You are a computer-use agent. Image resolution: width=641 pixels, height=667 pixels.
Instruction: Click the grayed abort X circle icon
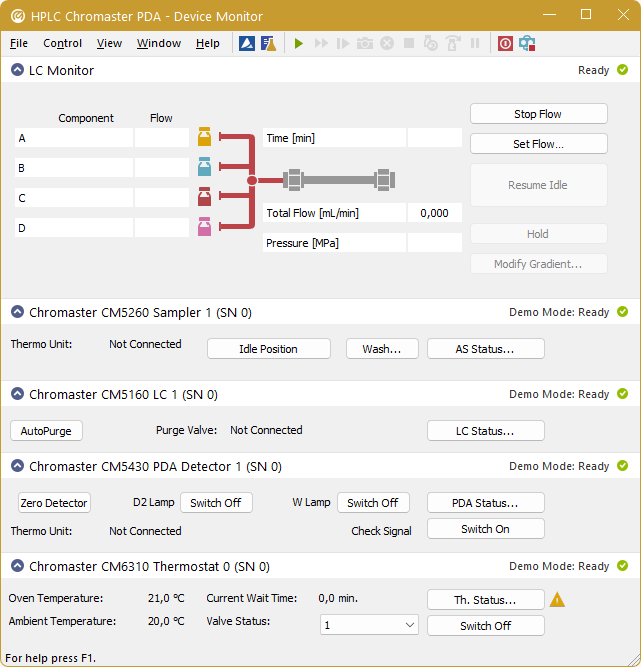click(387, 43)
